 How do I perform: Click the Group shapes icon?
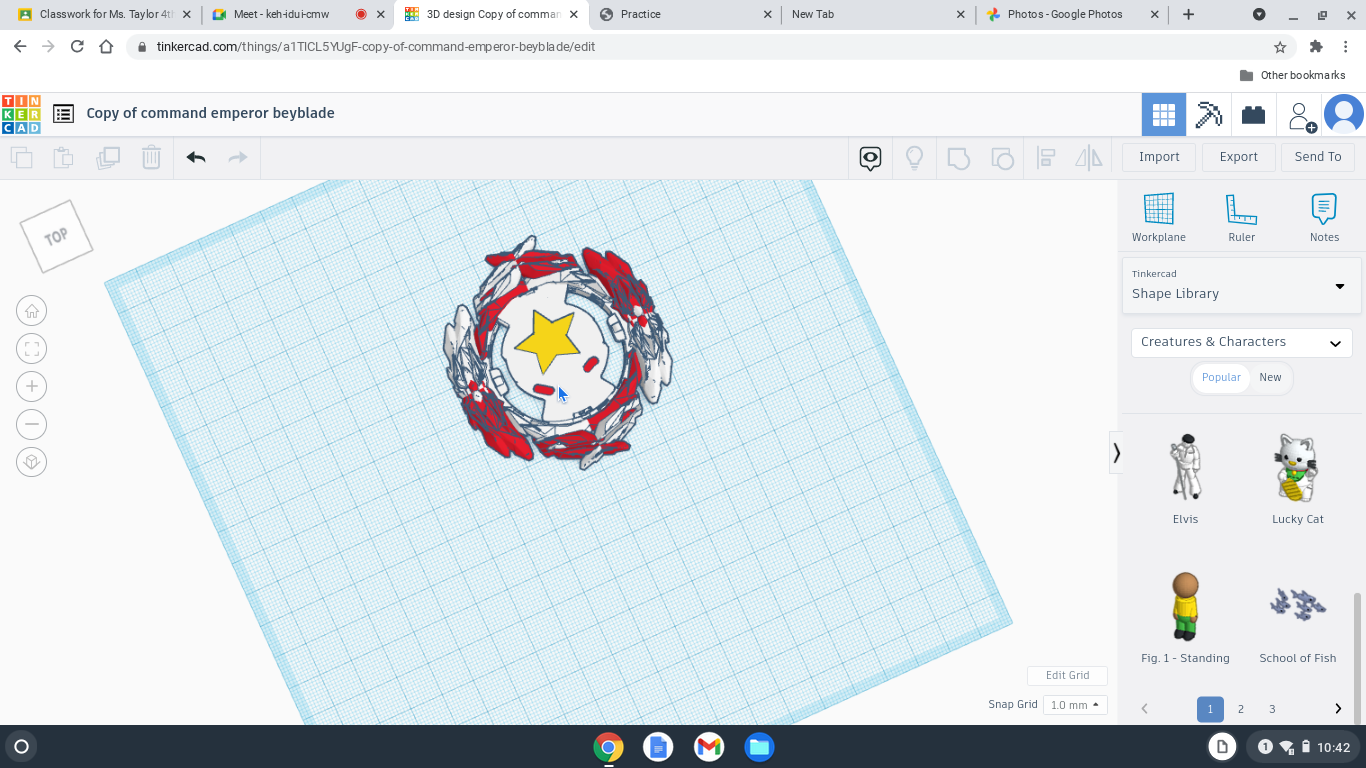958,157
